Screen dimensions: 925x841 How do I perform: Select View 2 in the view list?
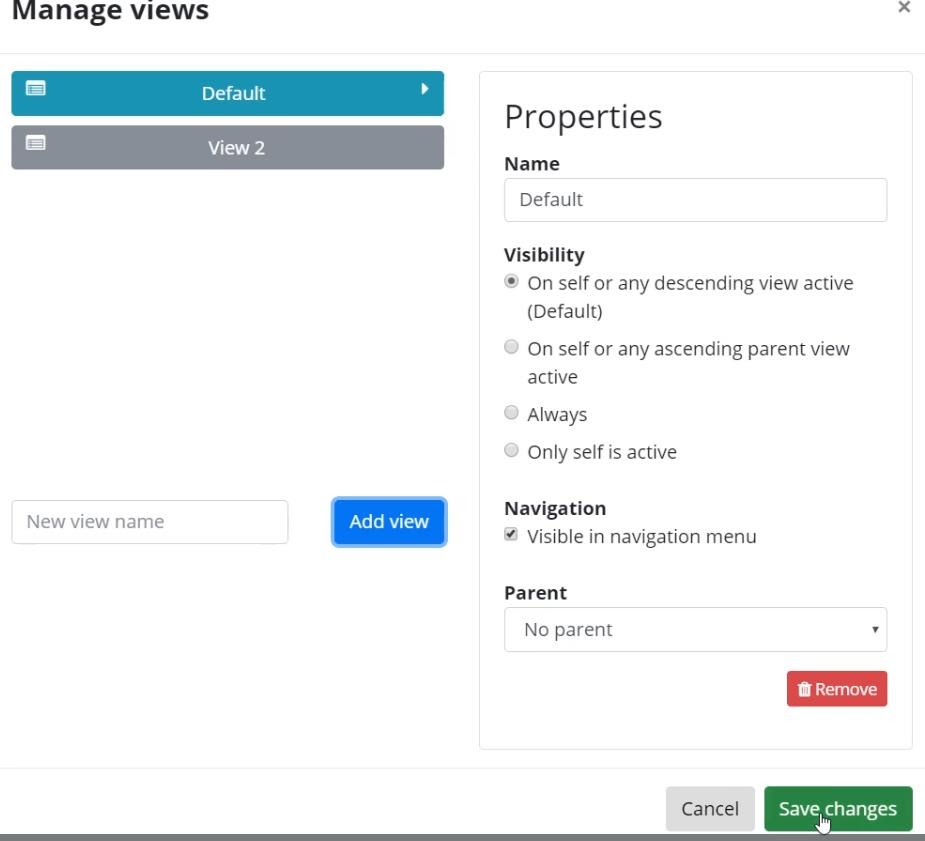[234, 147]
